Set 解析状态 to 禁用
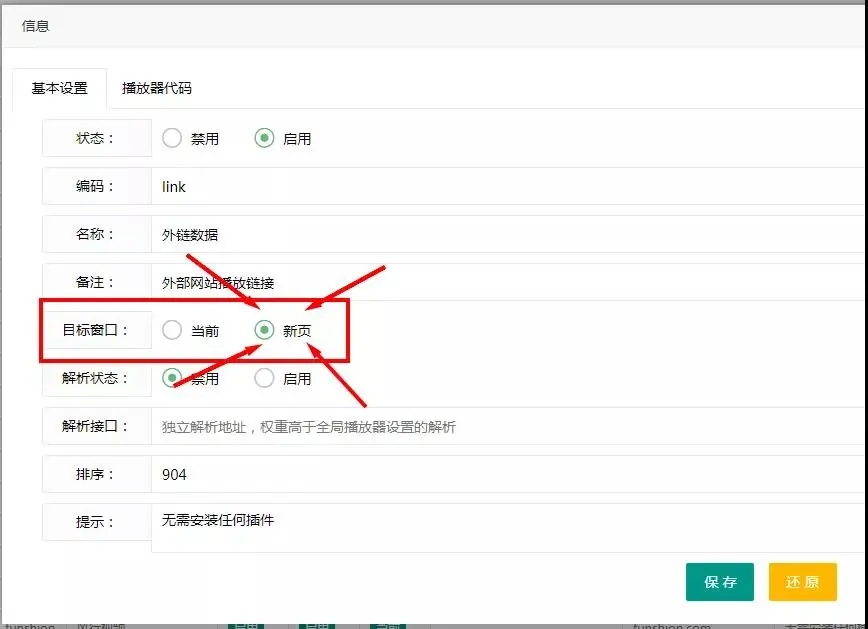Image resolution: width=868 pixels, height=629 pixels. pos(172,378)
